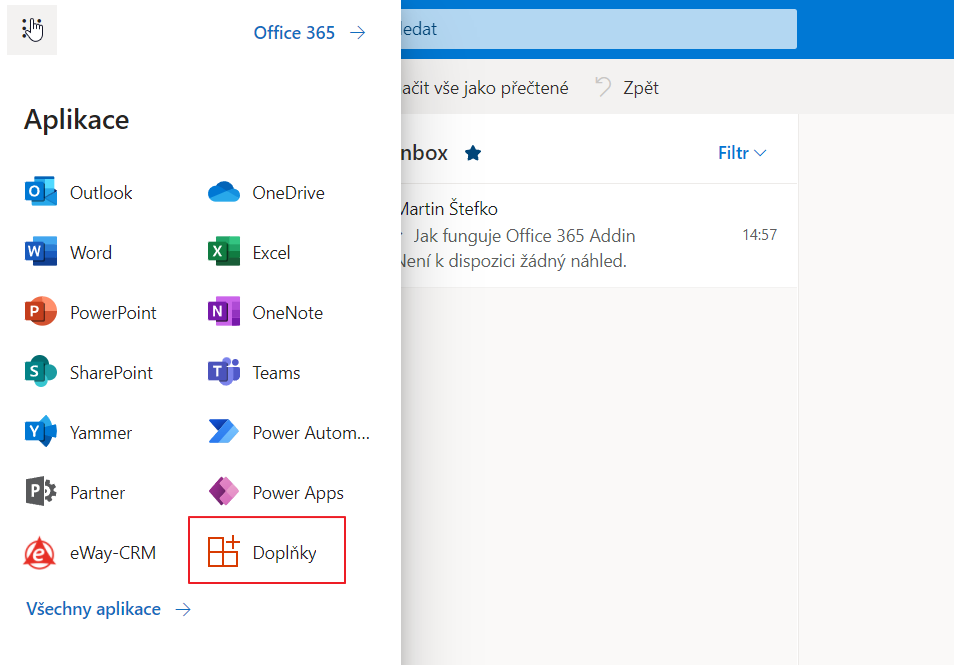This screenshot has width=954, height=665.
Task: Click the Office 365 arrow icon
Action: pyautogui.click(x=358, y=32)
